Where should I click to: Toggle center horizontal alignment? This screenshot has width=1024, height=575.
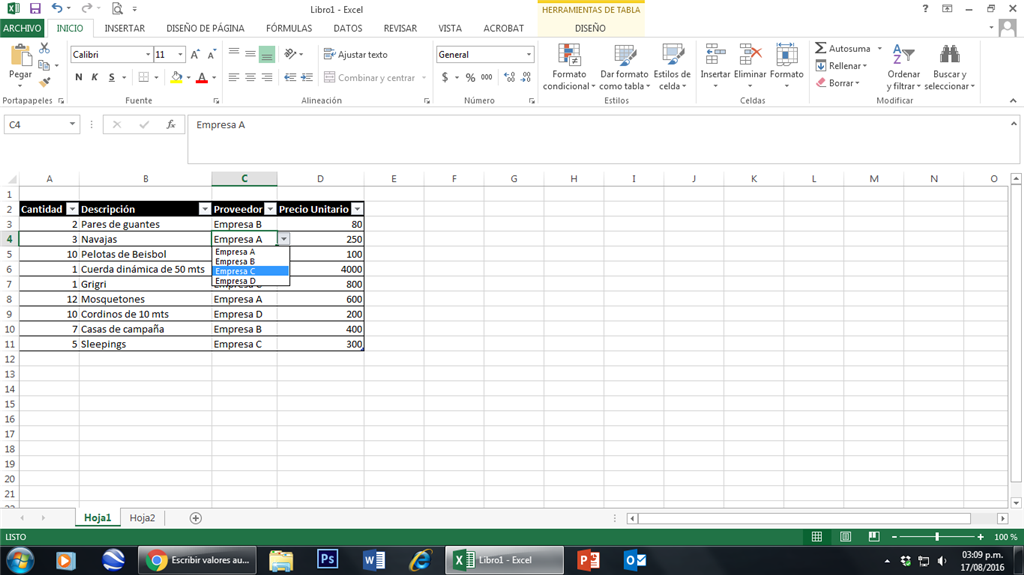tap(250, 77)
